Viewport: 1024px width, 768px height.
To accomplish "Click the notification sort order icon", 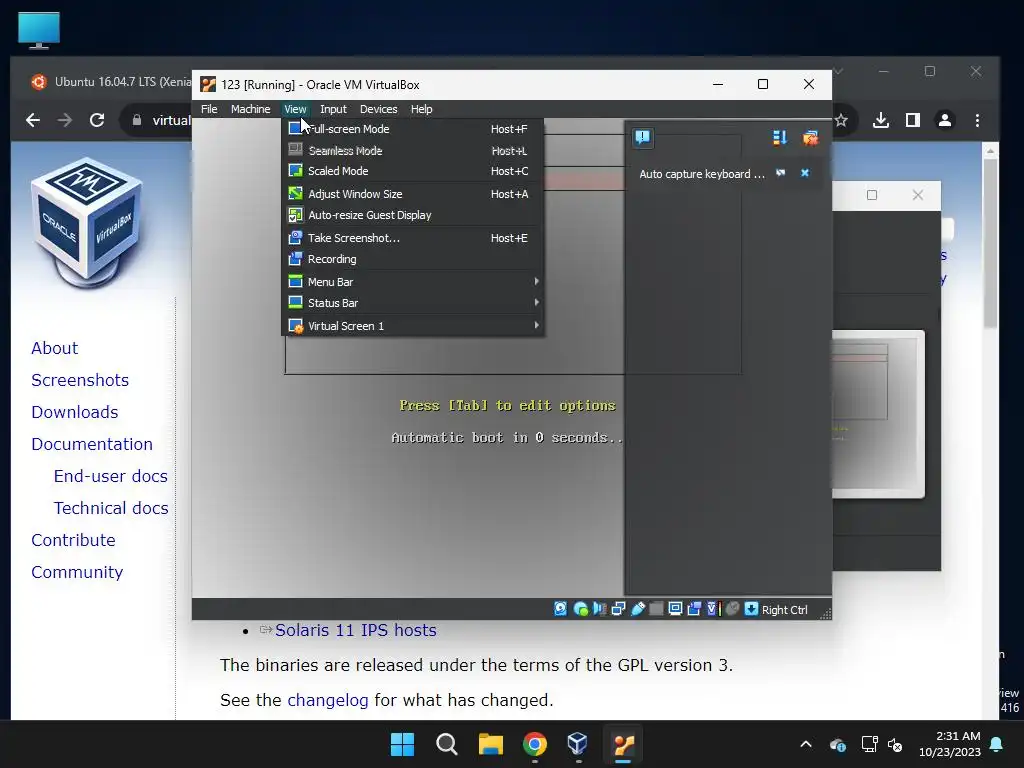I will coord(780,137).
